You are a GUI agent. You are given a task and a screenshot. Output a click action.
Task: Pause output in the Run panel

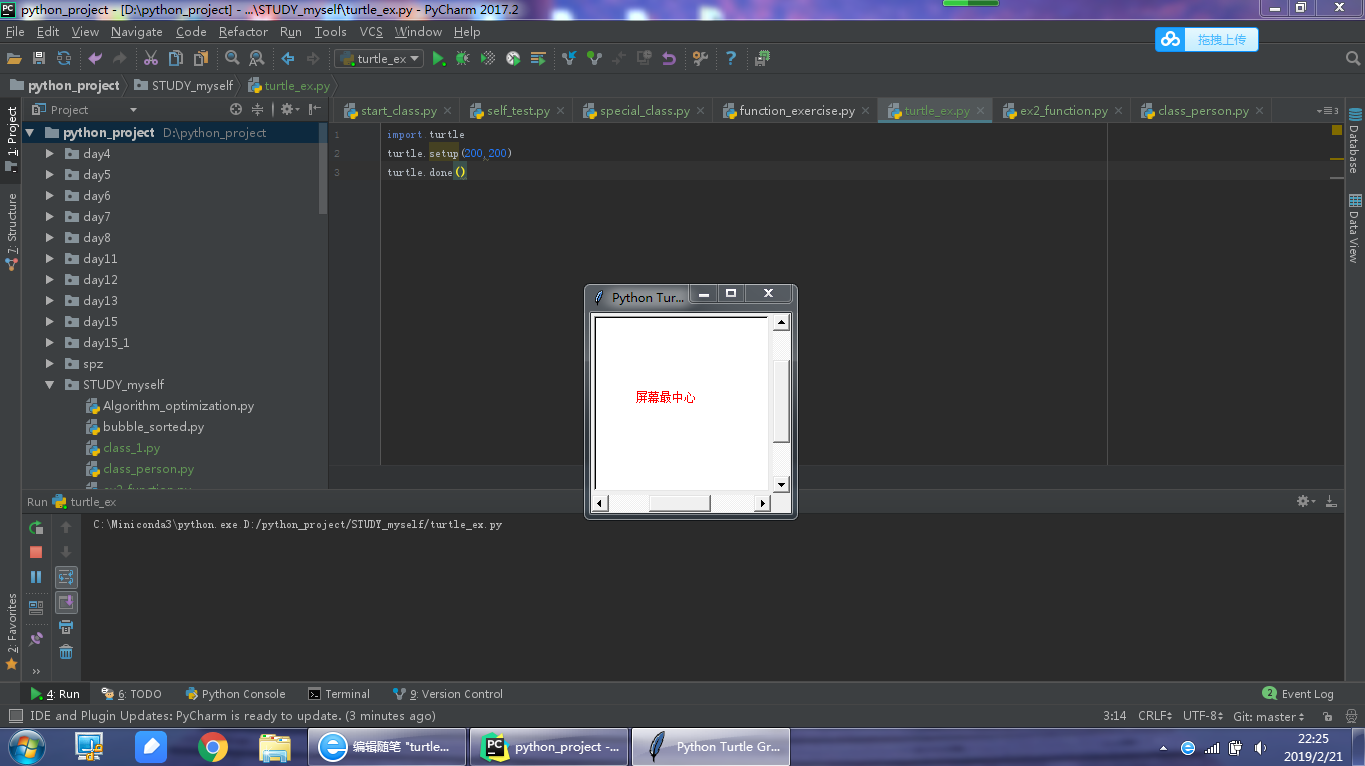click(x=36, y=577)
